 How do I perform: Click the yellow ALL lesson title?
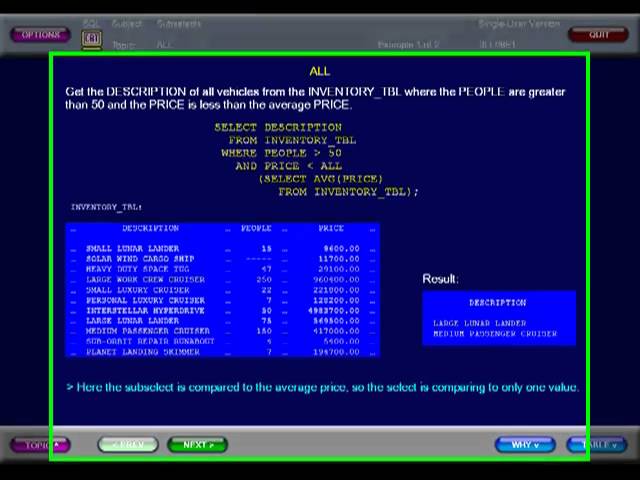coord(320,72)
